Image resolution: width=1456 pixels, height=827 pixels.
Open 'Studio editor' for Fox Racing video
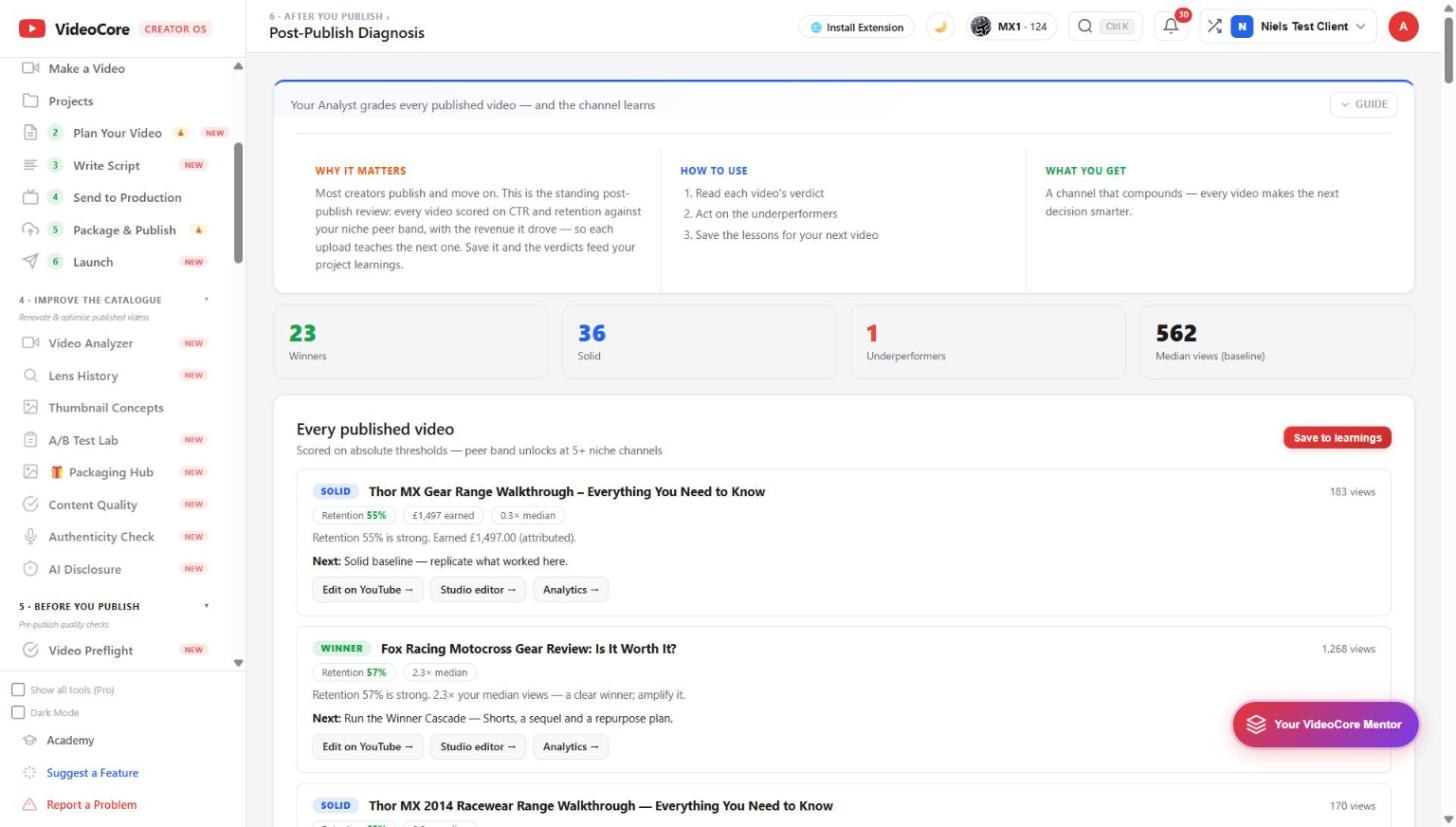[478, 747]
